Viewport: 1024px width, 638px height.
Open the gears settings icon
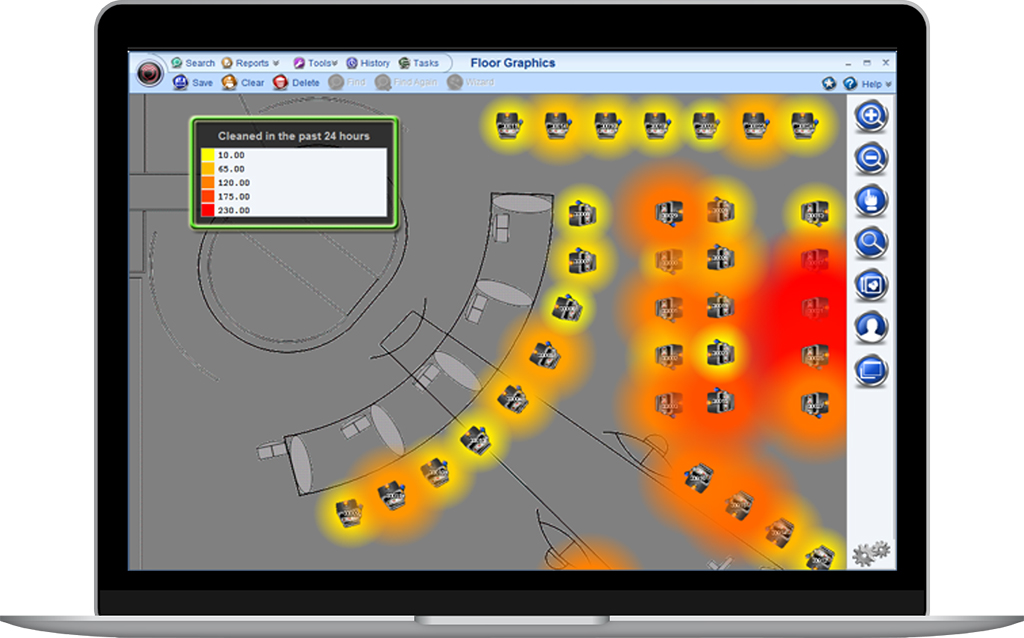pos(870,553)
